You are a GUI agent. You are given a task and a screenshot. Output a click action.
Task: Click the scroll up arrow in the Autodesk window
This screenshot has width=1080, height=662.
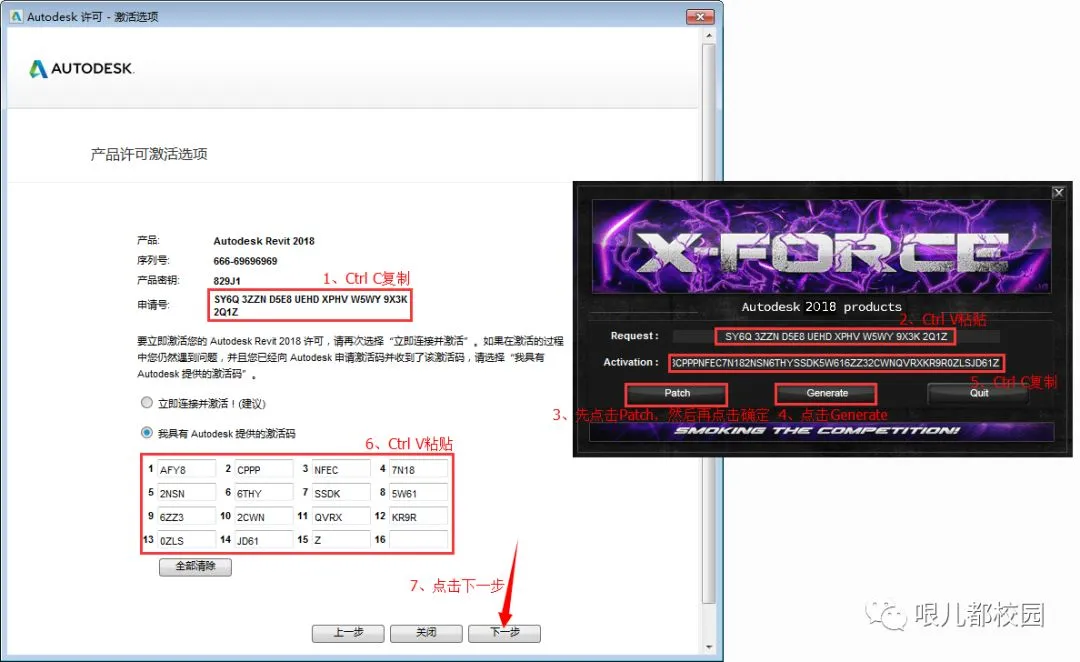pos(709,34)
